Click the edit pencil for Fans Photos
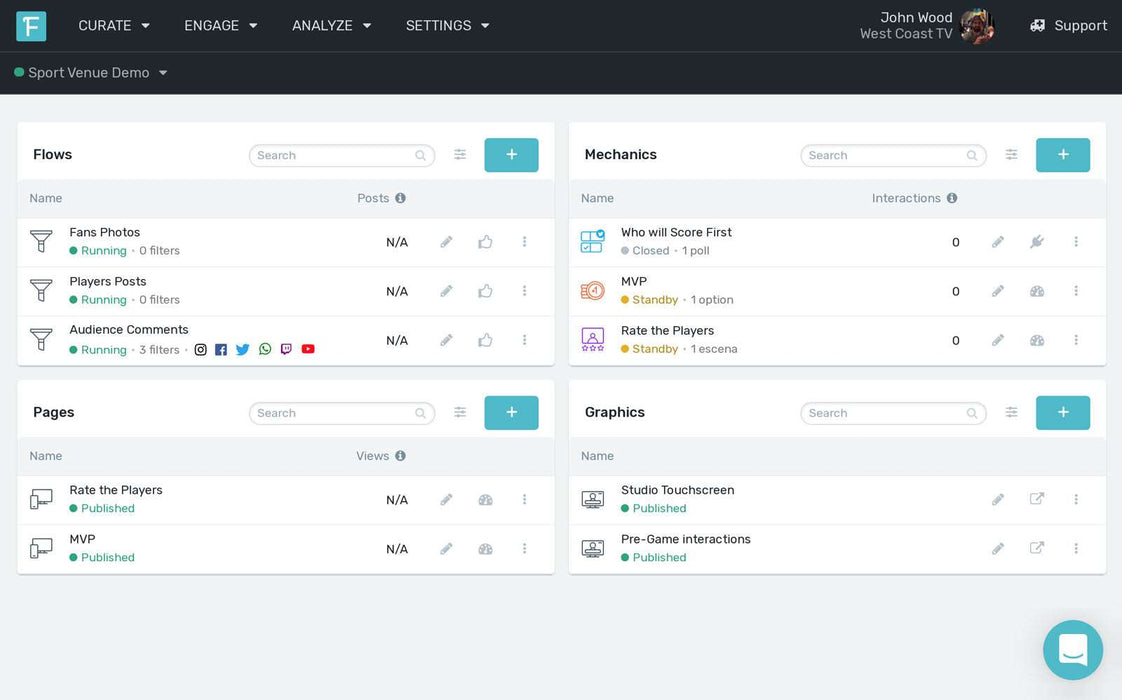 (447, 242)
